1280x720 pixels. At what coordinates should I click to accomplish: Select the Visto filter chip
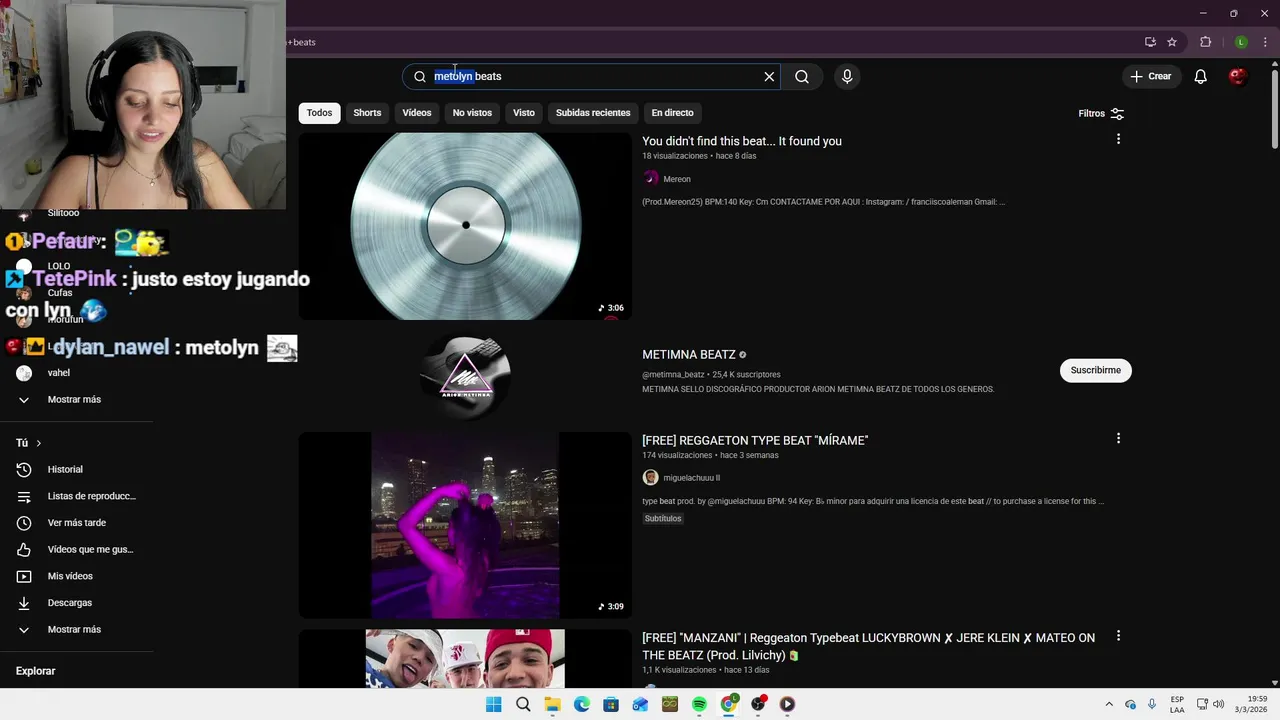524,113
